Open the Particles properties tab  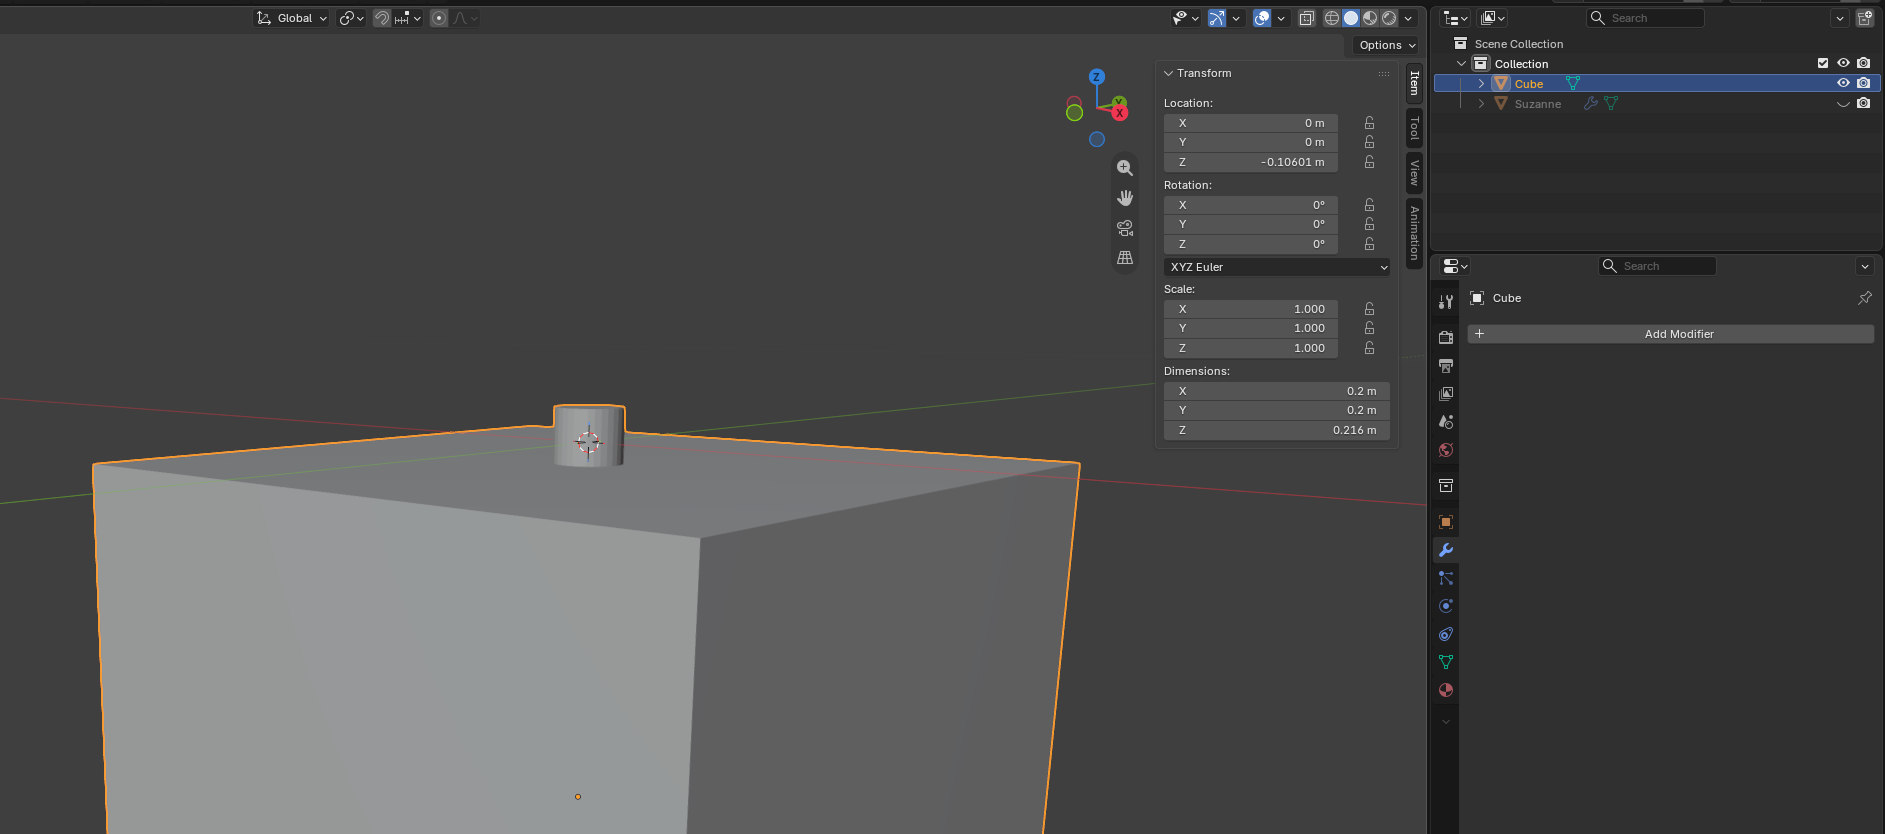pyautogui.click(x=1446, y=578)
